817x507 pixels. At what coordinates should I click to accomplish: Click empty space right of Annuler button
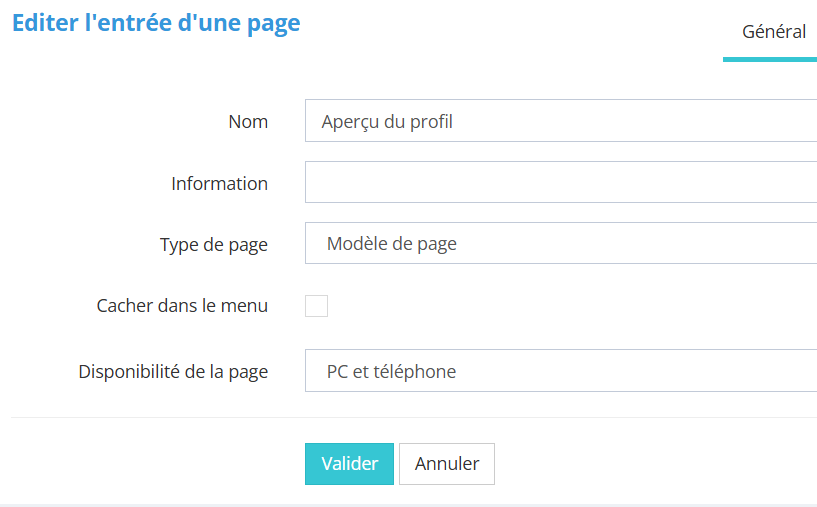pyautogui.click(x=650, y=464)
